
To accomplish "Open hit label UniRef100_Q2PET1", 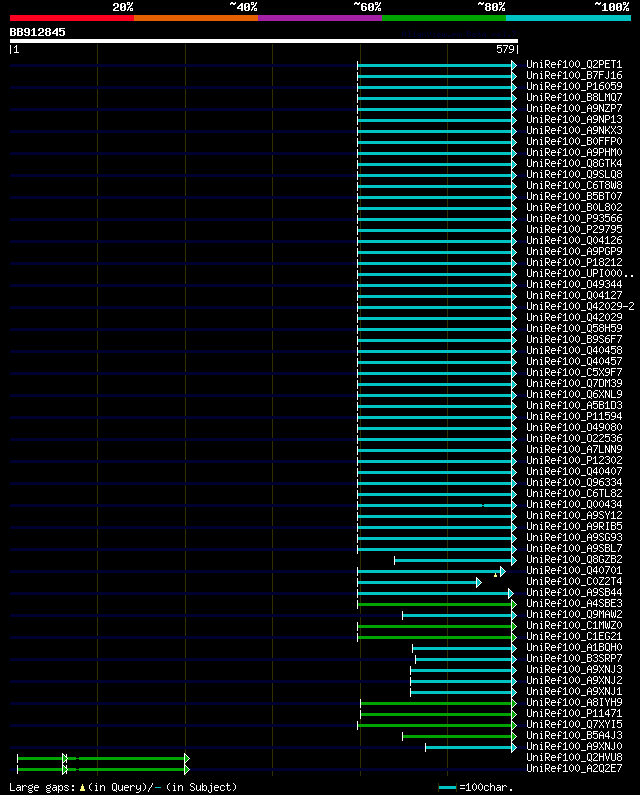I will click(x=574, y=64).
